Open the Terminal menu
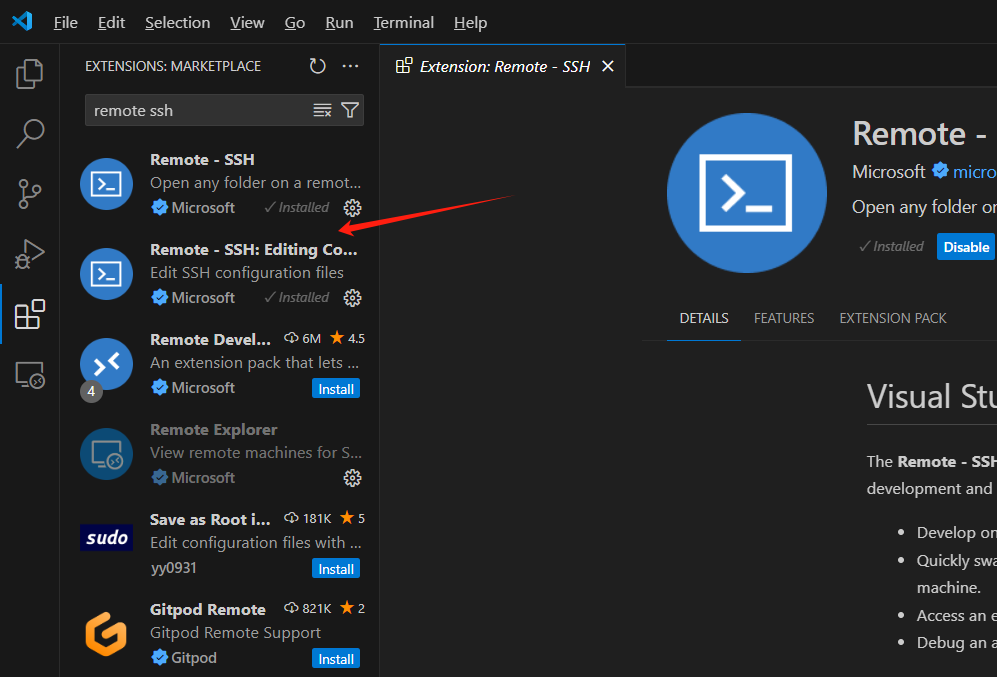 [404, 22]
